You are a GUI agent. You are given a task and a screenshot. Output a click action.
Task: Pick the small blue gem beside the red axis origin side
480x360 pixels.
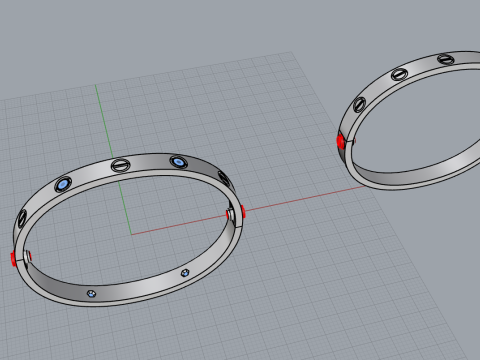(185, 273)
